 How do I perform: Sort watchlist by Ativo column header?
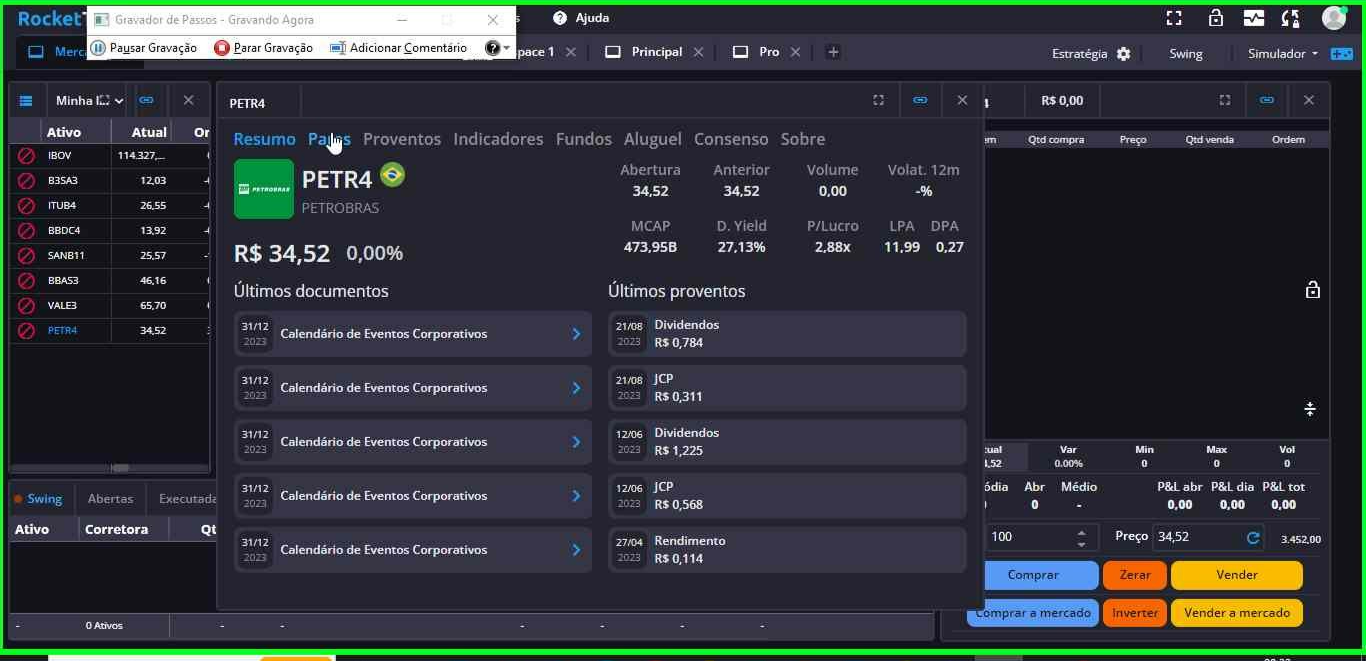[x=64, y=132]
